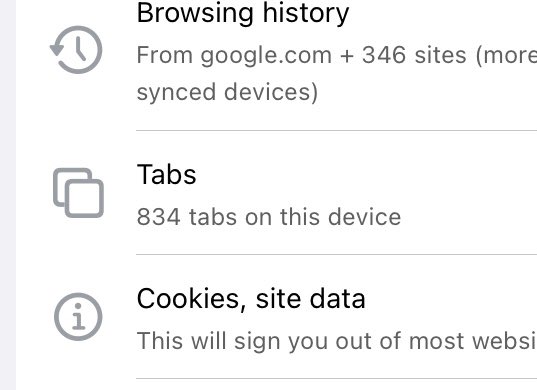Click the word 'history' in first title
Viewport: 537px width, 390px height.
(x=306, y=13)
